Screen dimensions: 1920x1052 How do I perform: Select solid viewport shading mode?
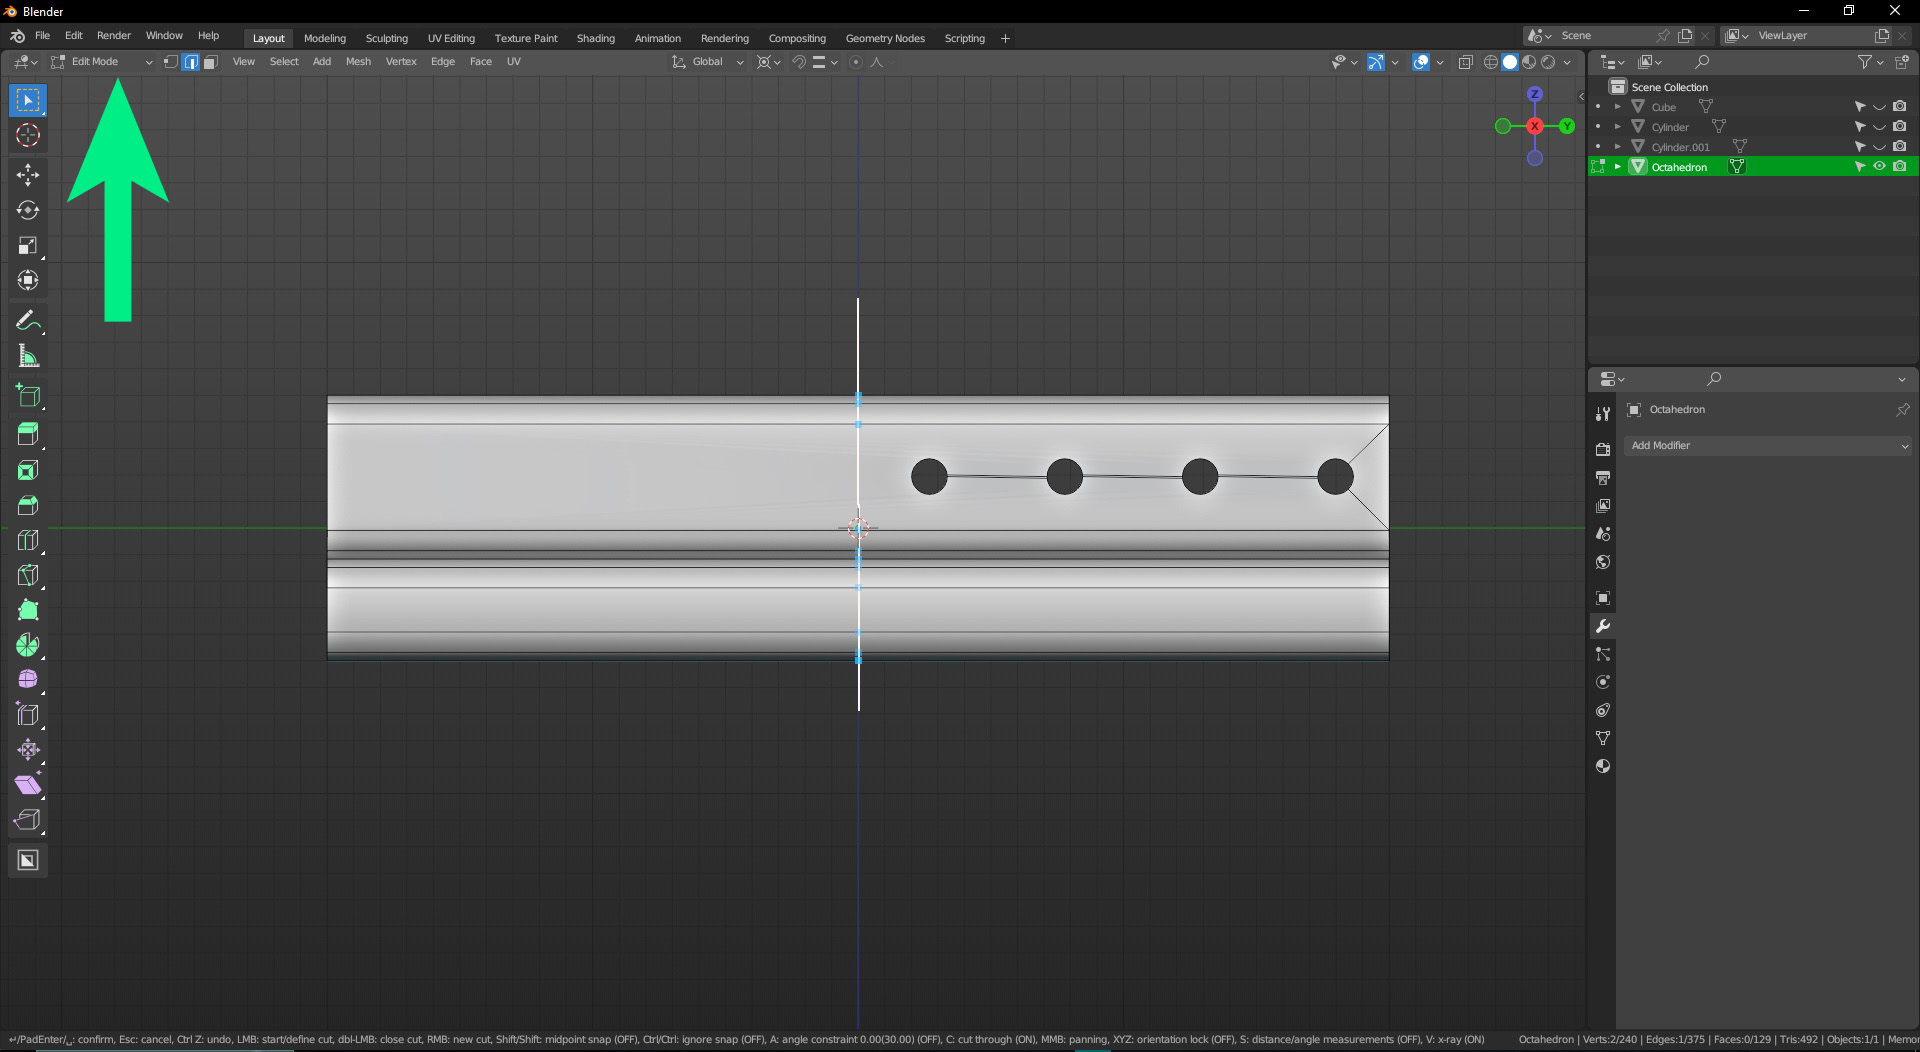pos(1510,62)
